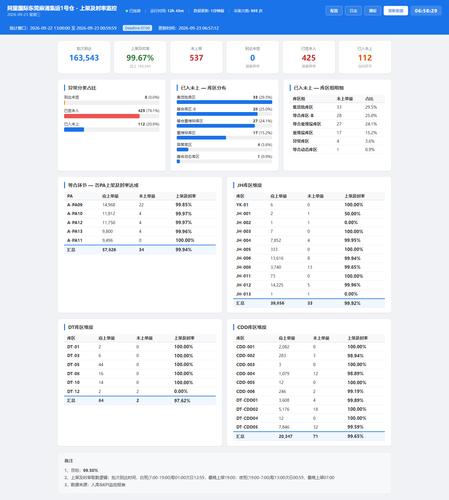Click the 17 (15.2%) distribution bar
449x500 pixels.
tap(201, 138)
